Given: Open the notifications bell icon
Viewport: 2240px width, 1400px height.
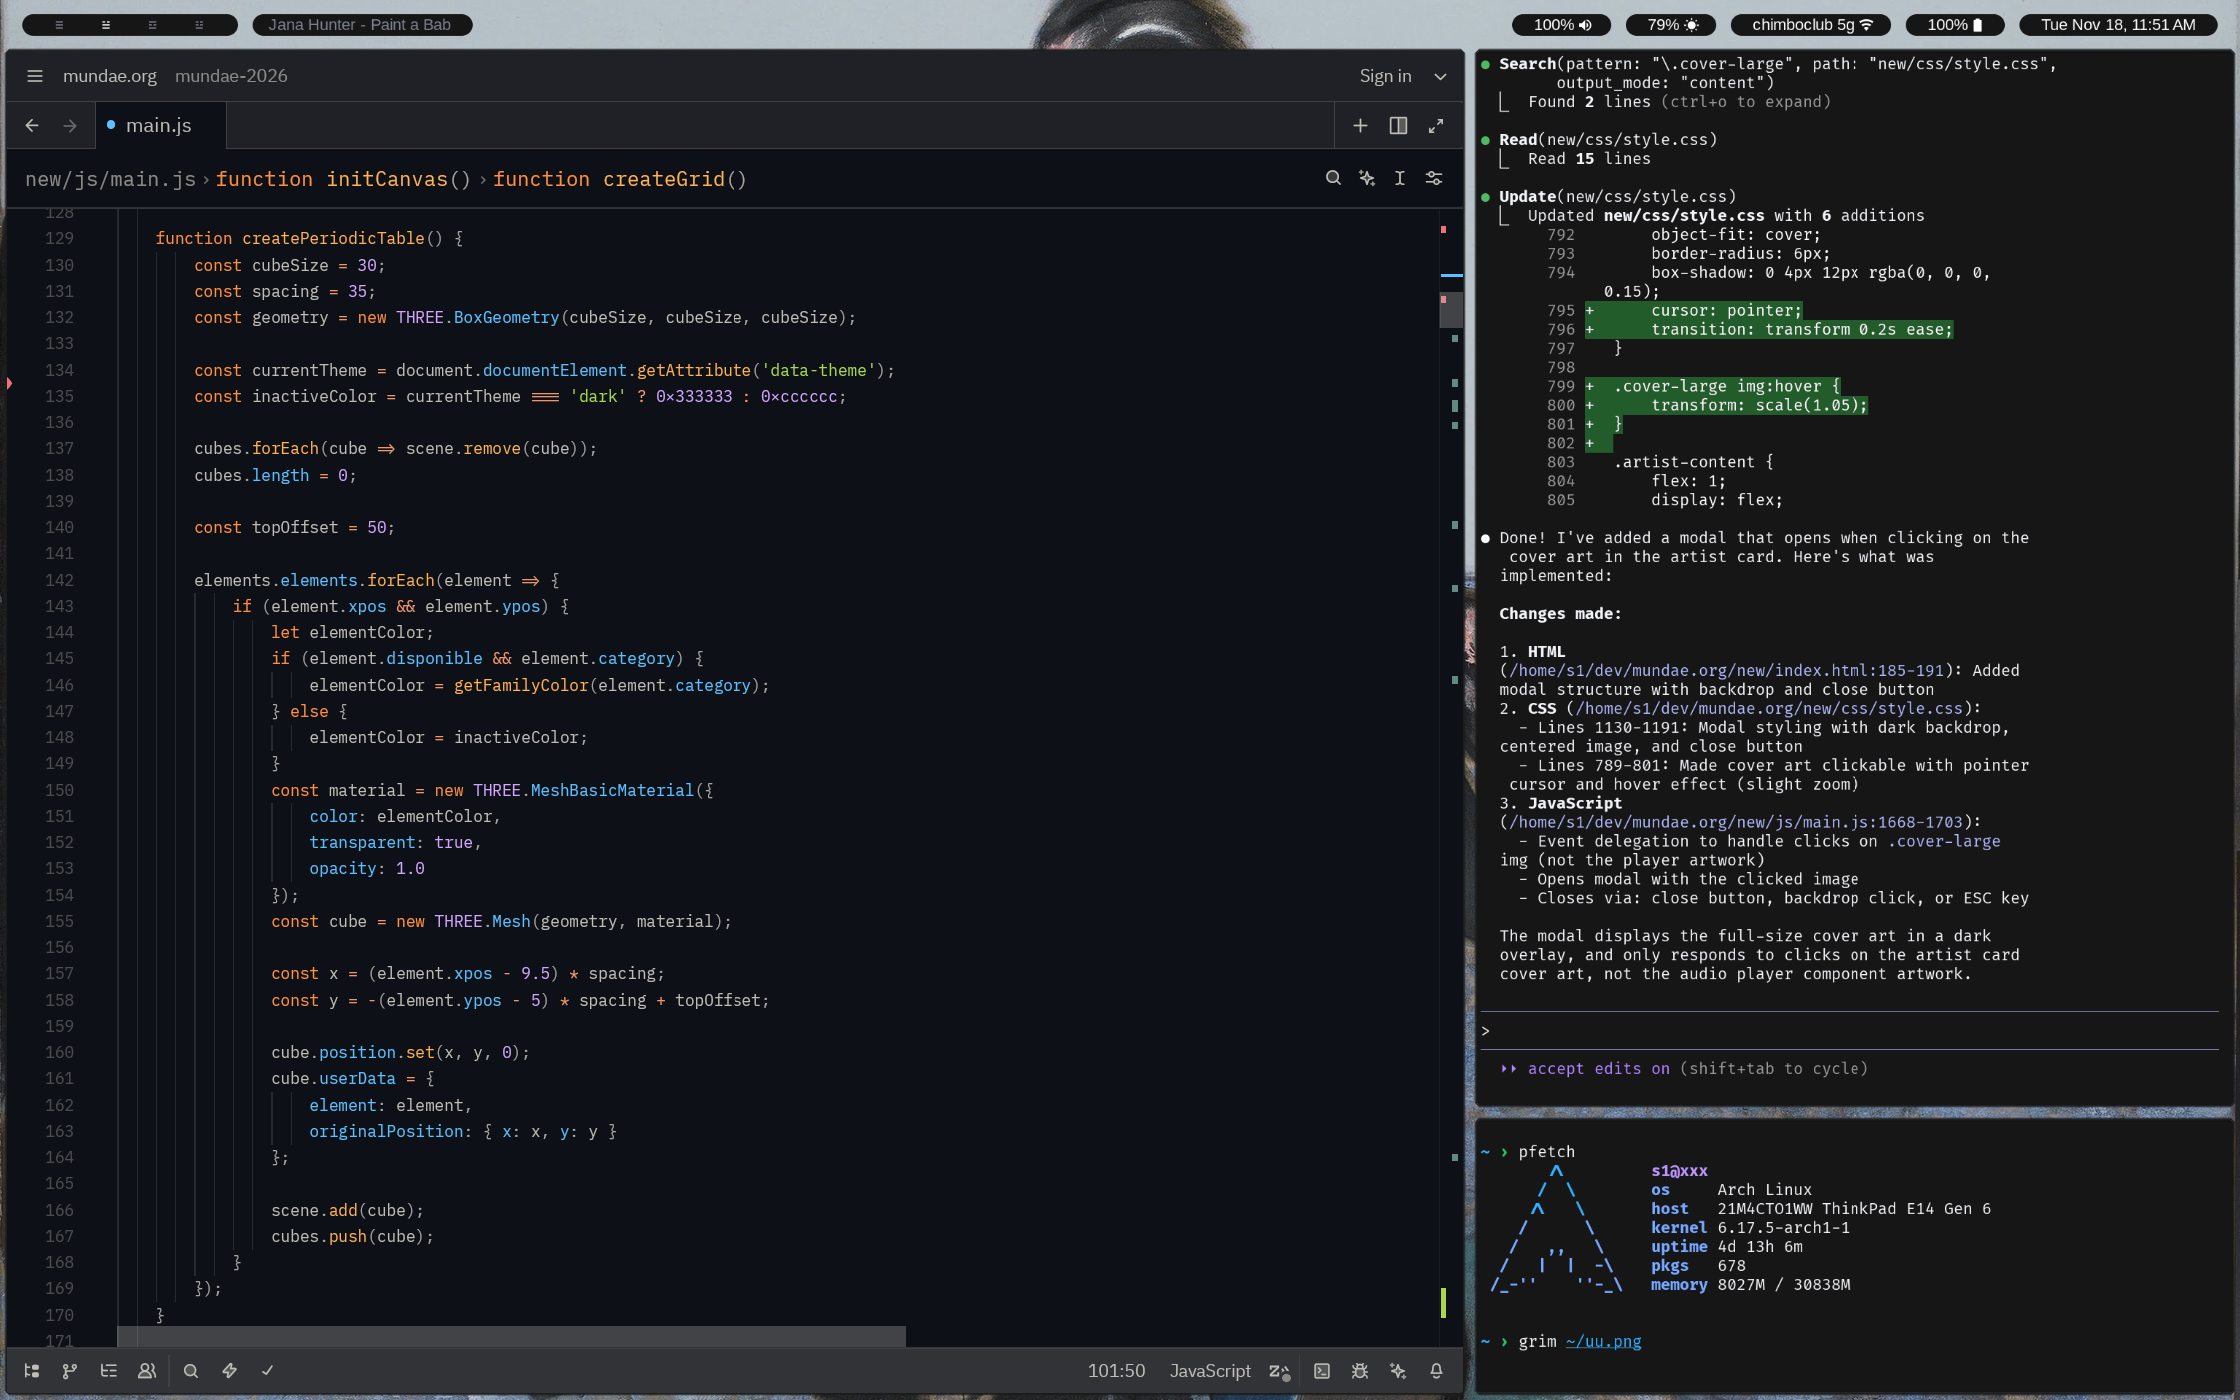Looking at the screenshot, I should pos(1436,1371).
